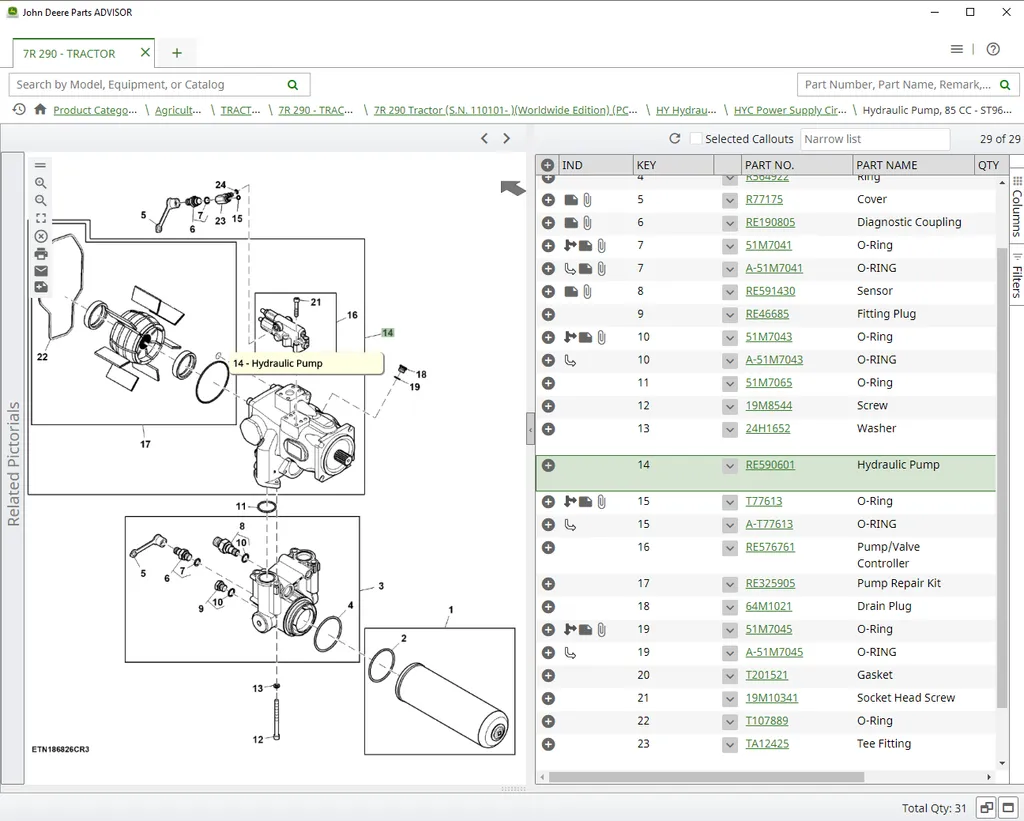Fit the pictorial to the view
The width and height of the screenshot is (1024, 821).
pyautogui.click(x=40, y=218)
